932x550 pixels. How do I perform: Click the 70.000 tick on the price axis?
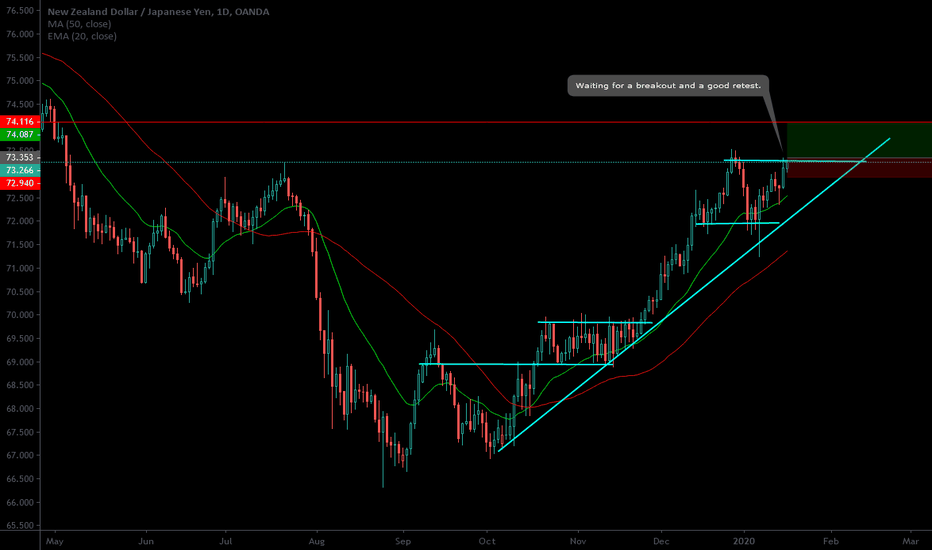(x=20, y=315)
